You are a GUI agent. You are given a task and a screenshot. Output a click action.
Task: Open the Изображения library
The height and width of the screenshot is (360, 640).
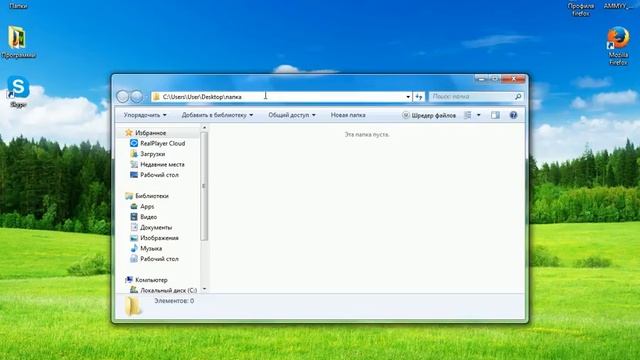click(x=154, y=238)
